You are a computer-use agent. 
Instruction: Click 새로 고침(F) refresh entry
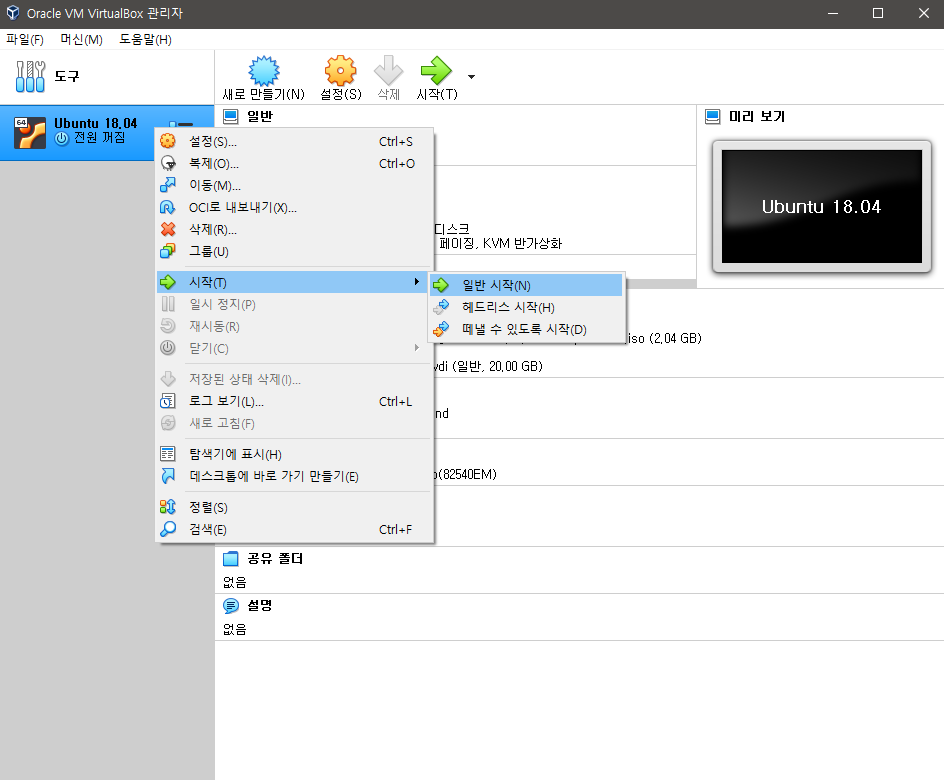click(294, 423)
